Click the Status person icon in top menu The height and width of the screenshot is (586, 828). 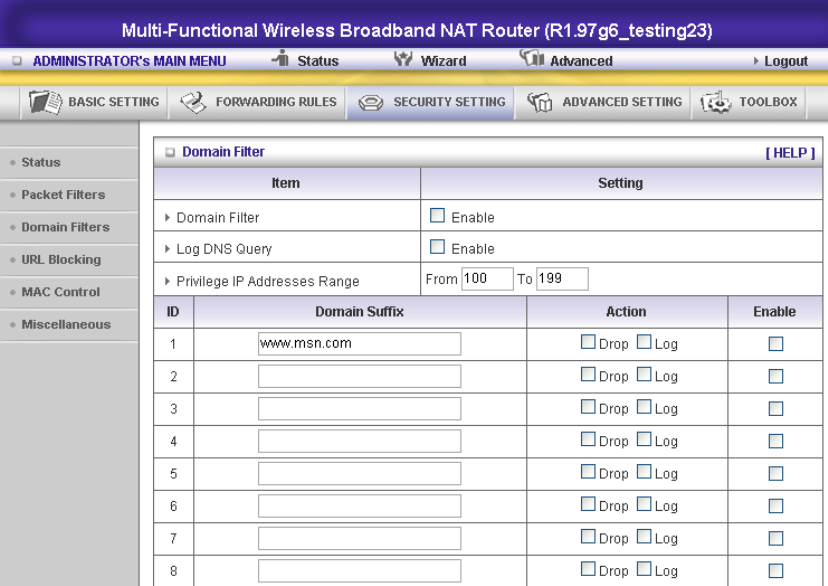[282, 60]
